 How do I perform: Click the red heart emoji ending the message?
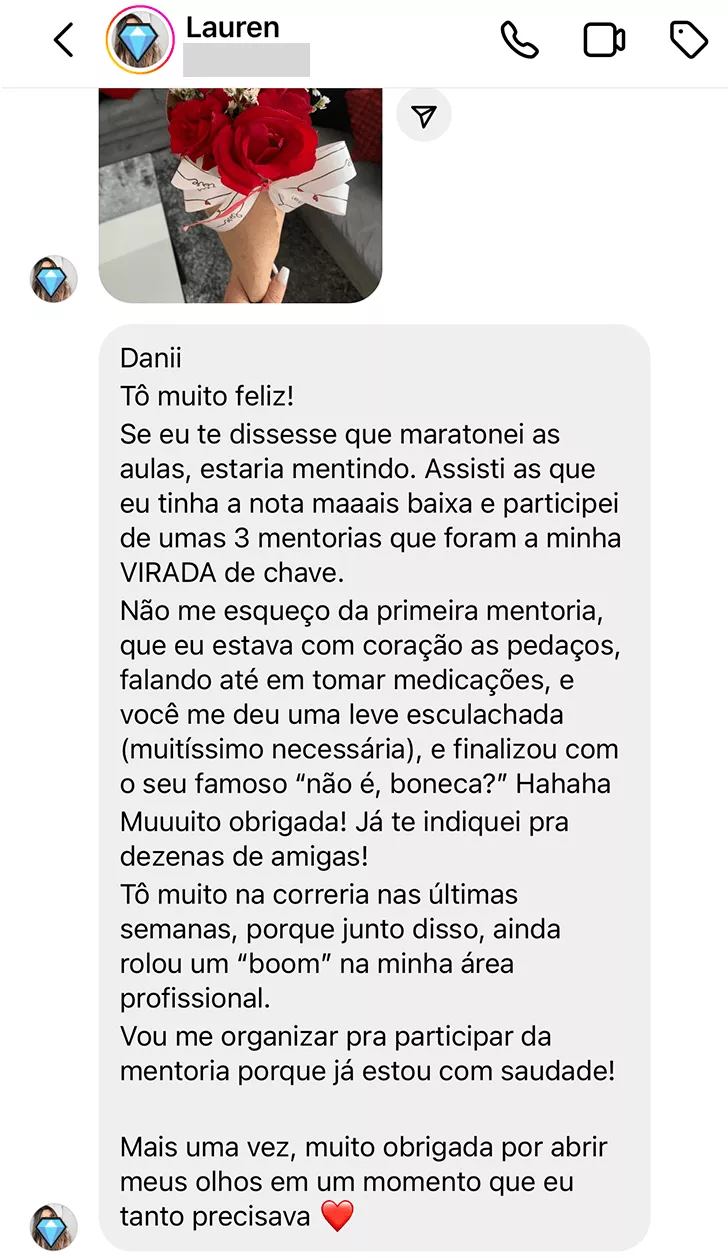tap(338, 1216)
